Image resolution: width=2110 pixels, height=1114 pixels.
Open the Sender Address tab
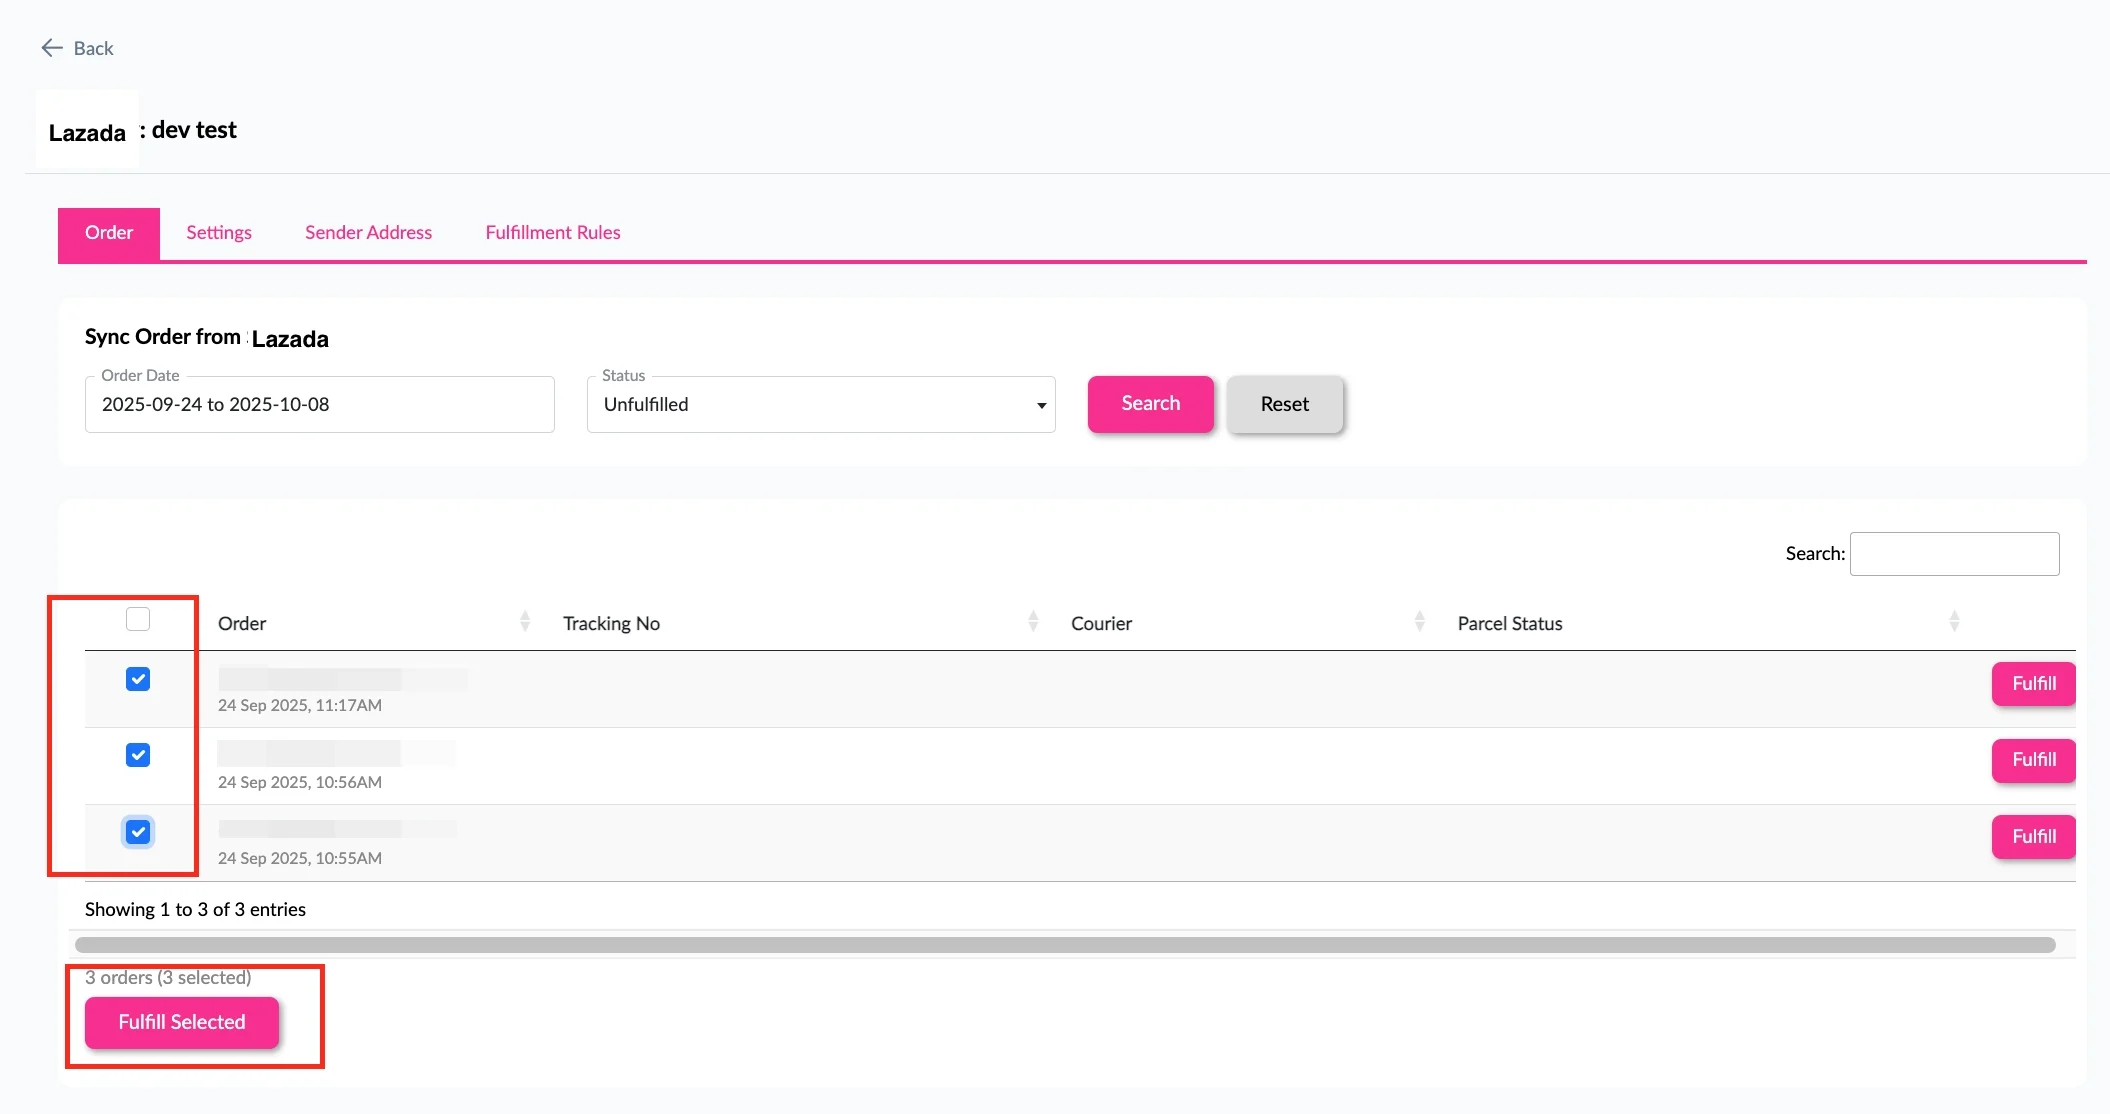pos(368,233)
